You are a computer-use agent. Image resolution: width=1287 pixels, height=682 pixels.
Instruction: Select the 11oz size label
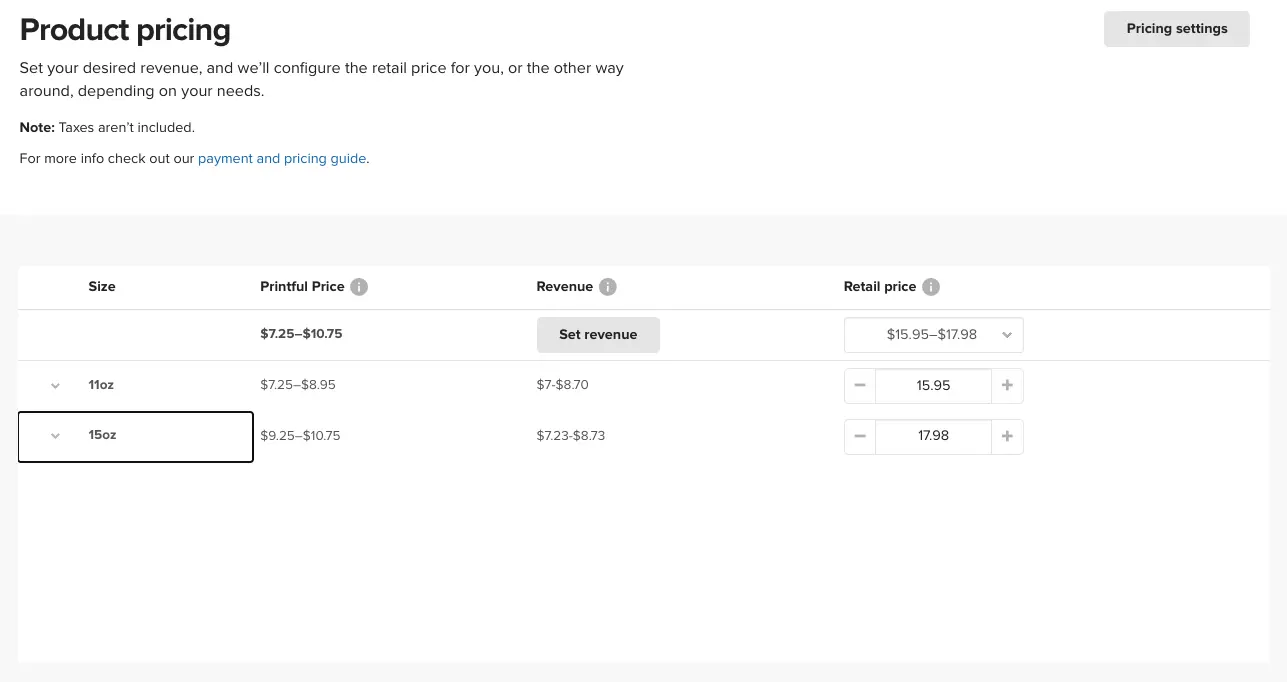click(x=101, y=385)
